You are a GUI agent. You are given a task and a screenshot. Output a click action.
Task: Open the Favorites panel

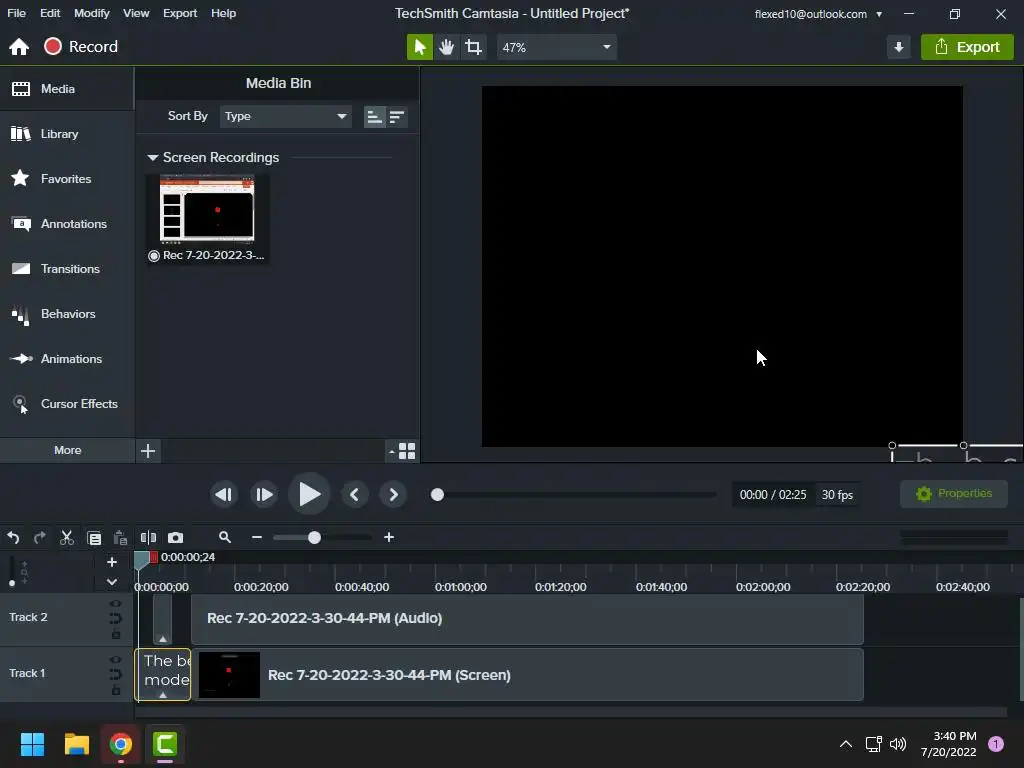67,179
